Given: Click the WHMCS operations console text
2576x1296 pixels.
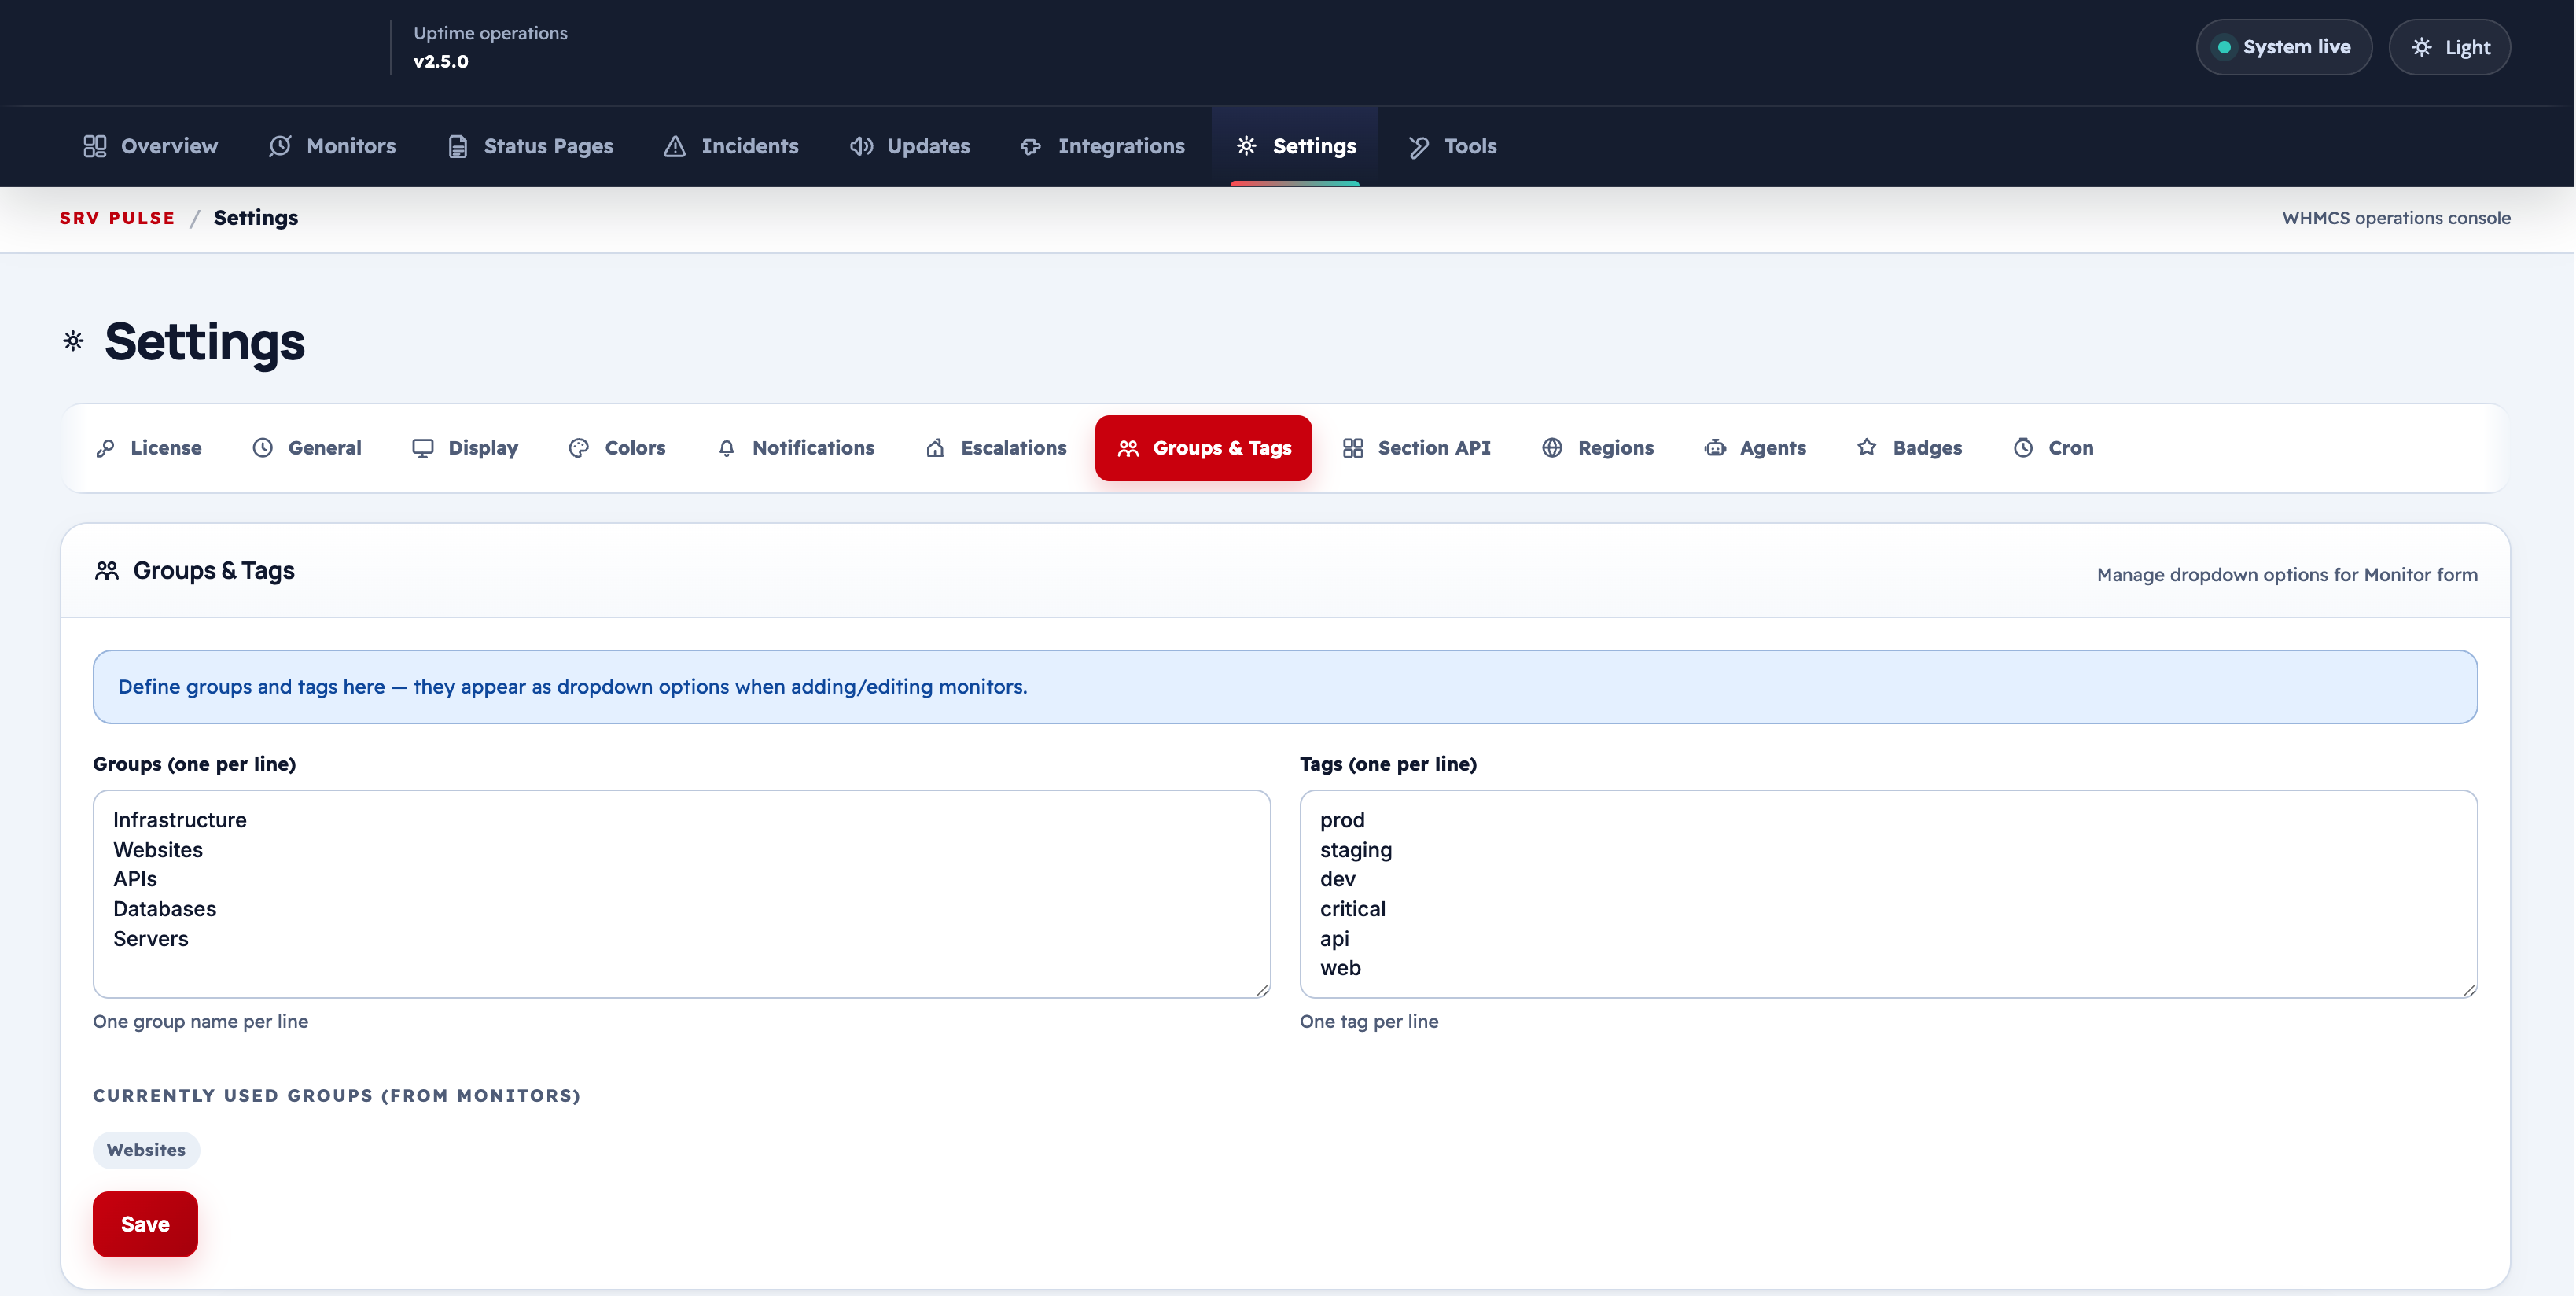Looking at the screenshot, I should (x=2396, y=218).
